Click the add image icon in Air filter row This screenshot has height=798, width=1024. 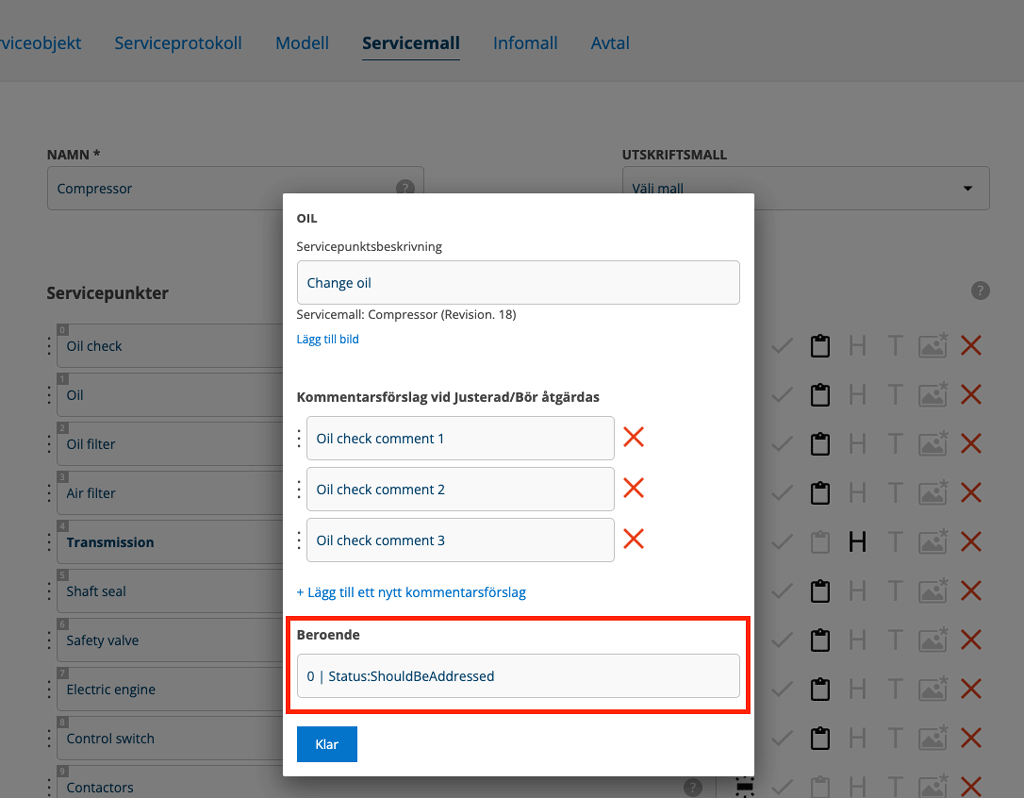(932, 493)
